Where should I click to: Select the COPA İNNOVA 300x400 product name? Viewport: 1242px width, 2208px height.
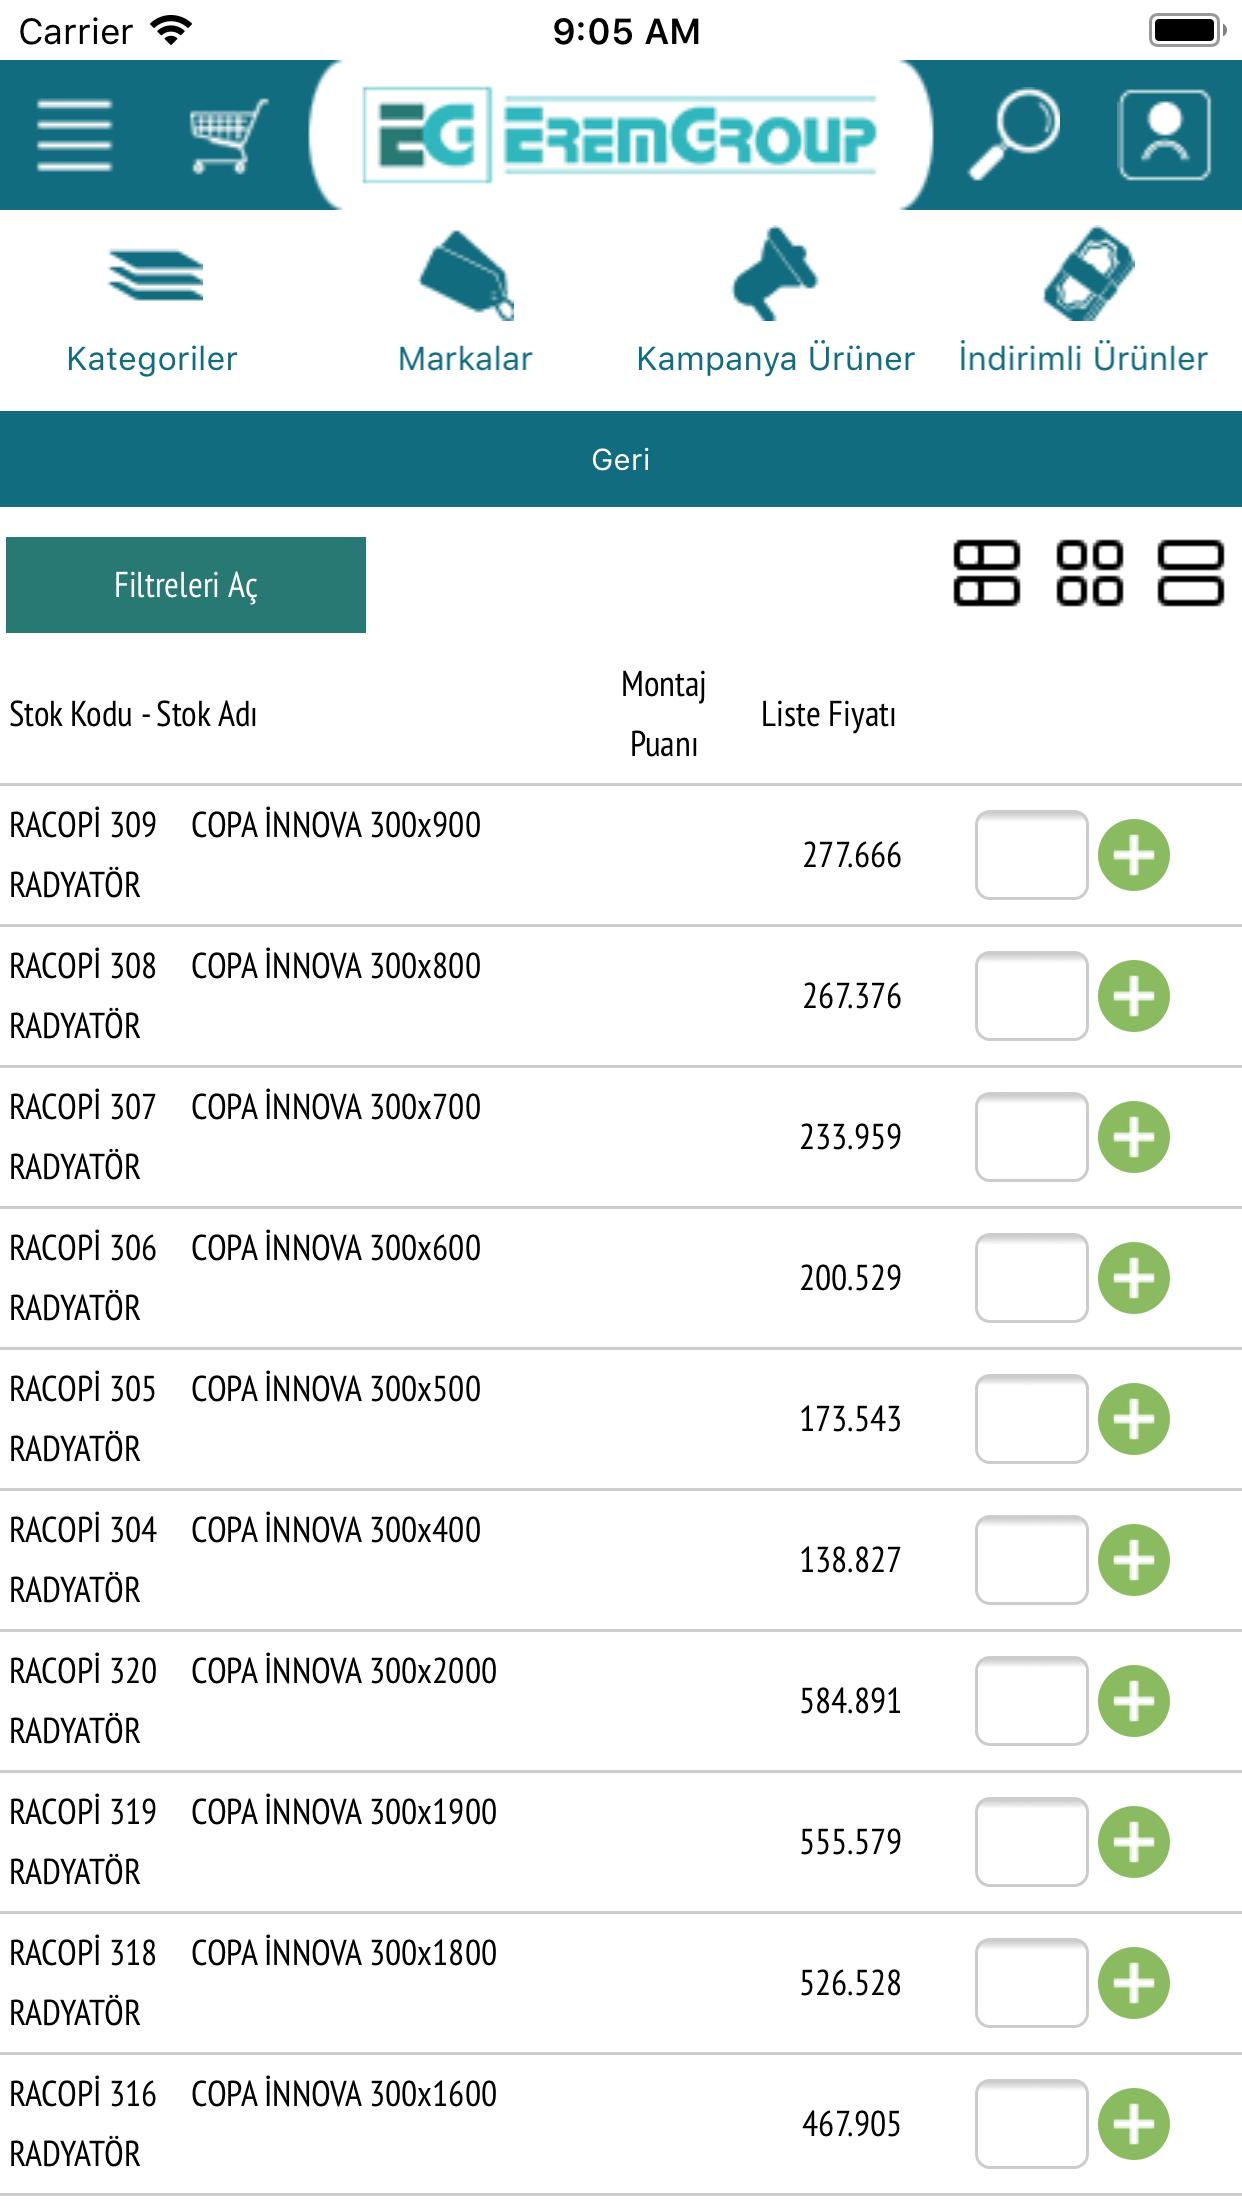pyautogui.click(x=336, y=1530)
